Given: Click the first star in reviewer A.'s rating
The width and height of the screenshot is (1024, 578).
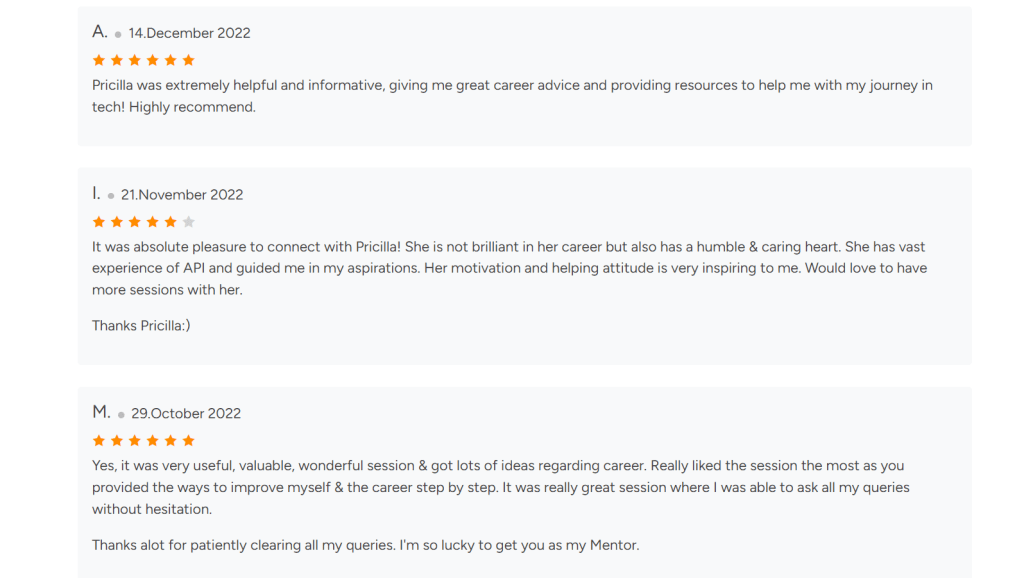Looking at the screenshot, I should click(x=99, y=60).
